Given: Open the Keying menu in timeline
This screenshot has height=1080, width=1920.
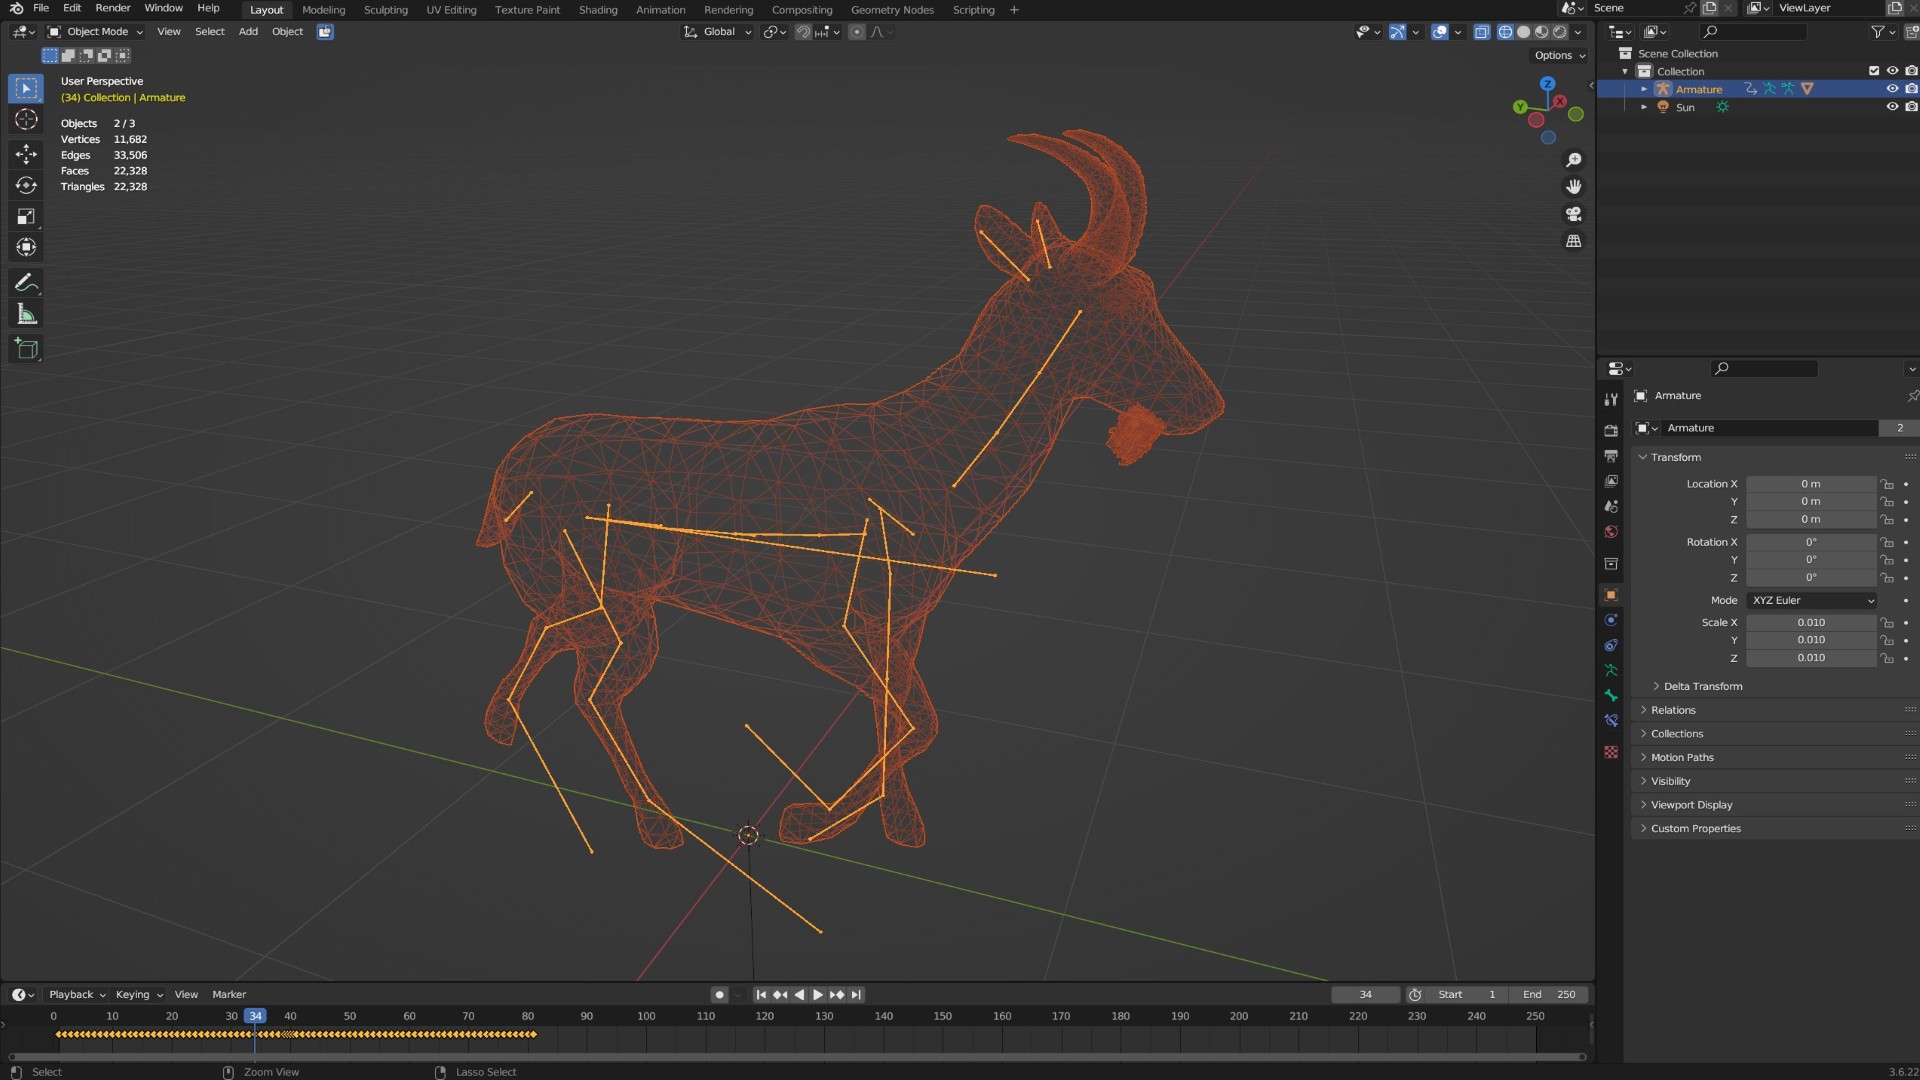Looking at the screenshot, I should coord(139,995).
